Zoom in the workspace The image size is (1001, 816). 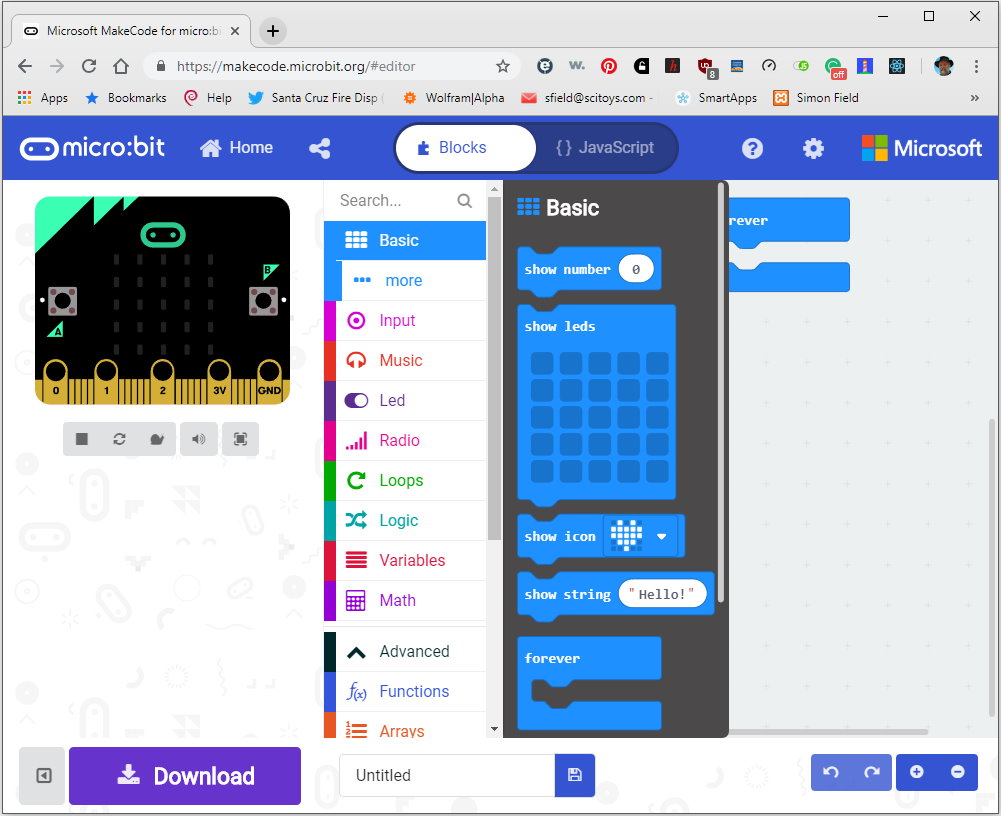coord(917,772)
